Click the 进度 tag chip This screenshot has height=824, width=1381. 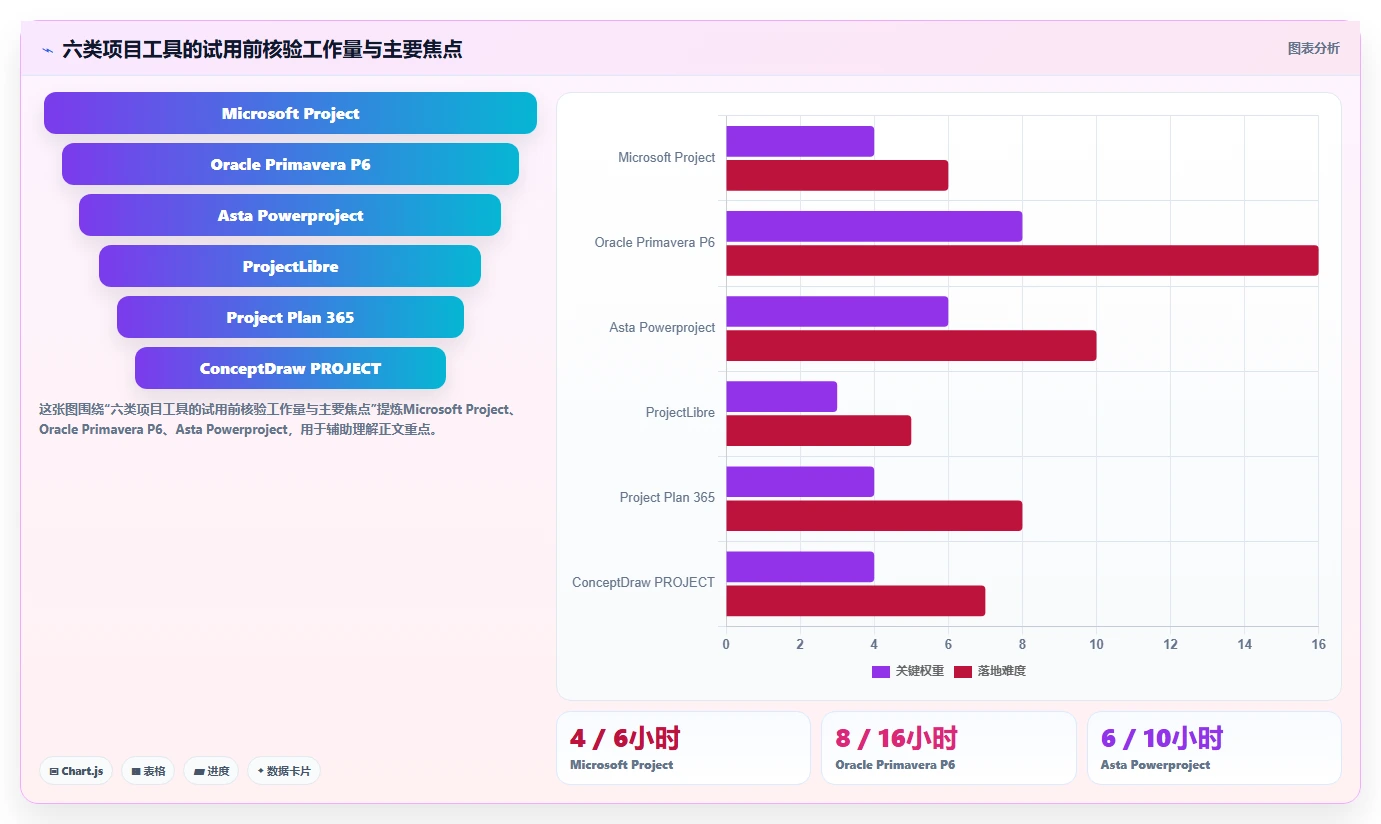click(x=211, y=771)
